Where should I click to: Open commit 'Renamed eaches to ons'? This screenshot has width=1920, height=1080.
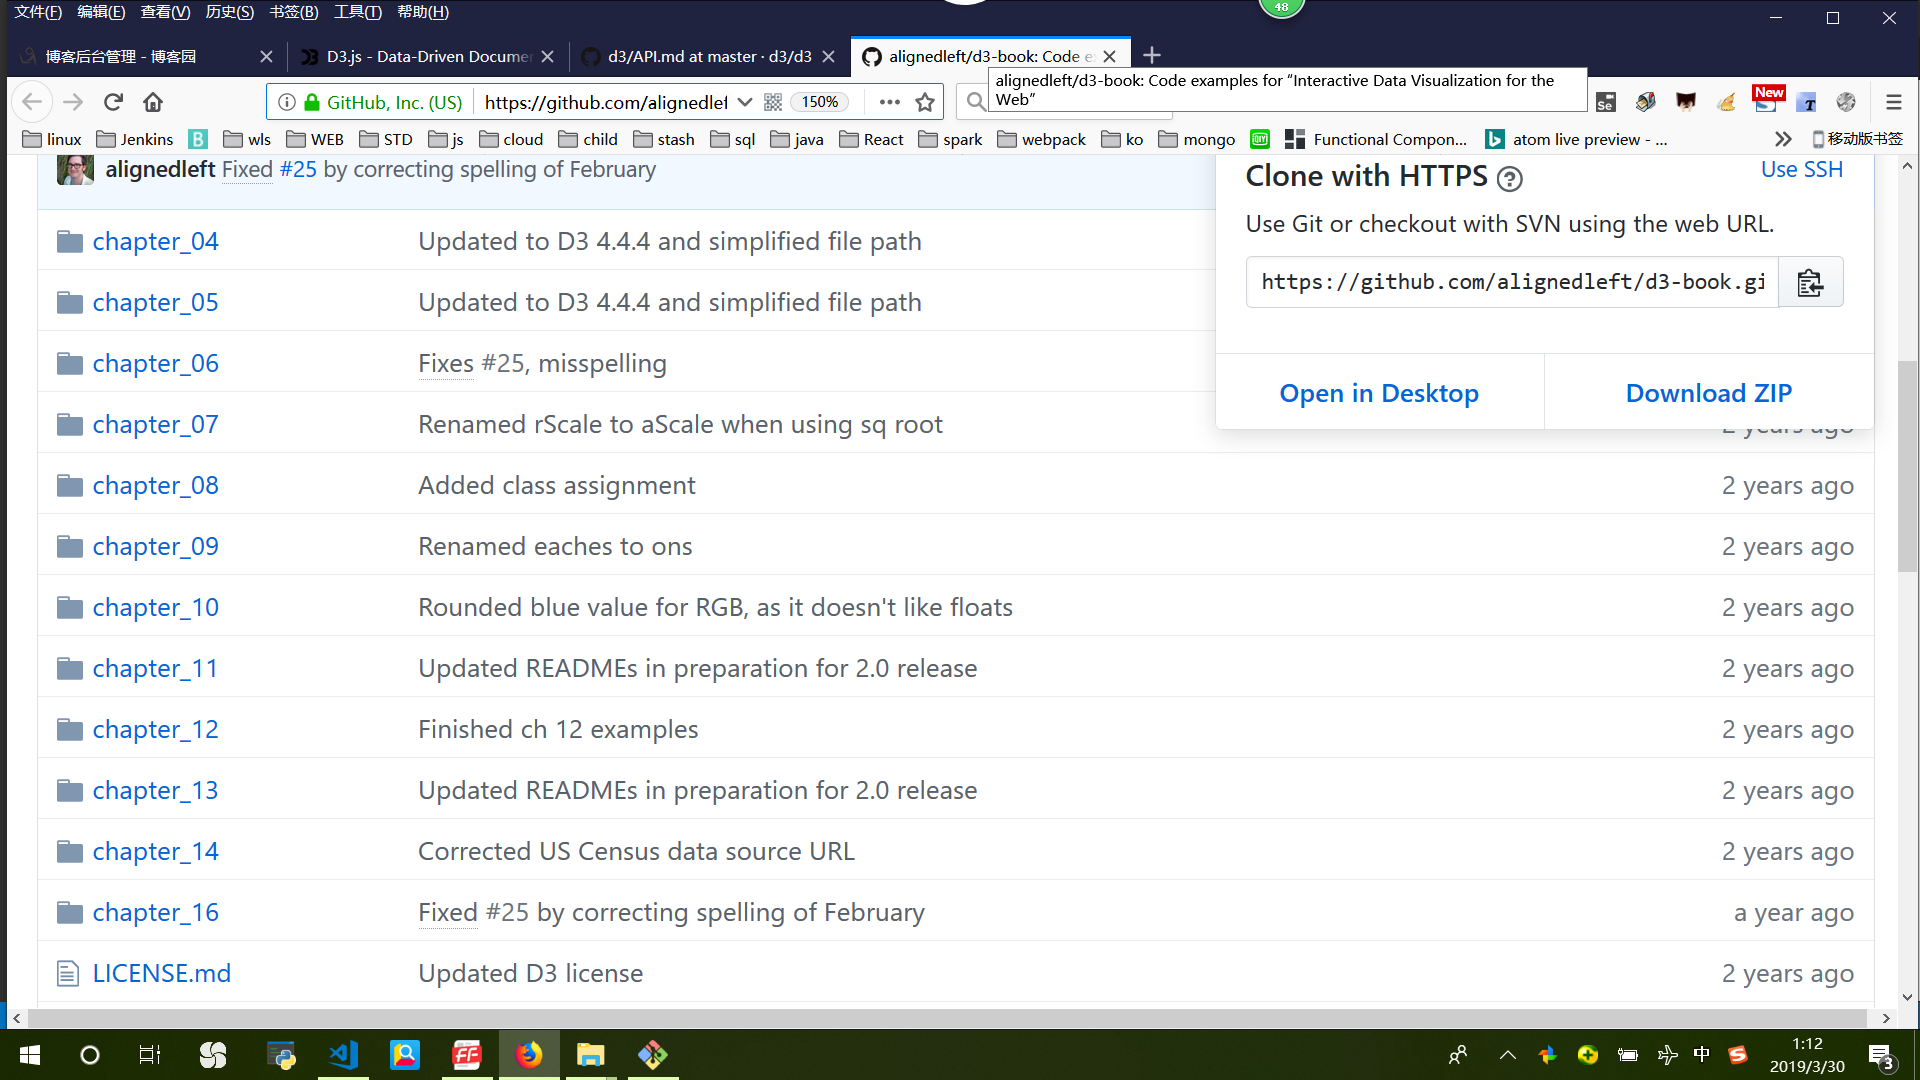(x=555, y=546)
